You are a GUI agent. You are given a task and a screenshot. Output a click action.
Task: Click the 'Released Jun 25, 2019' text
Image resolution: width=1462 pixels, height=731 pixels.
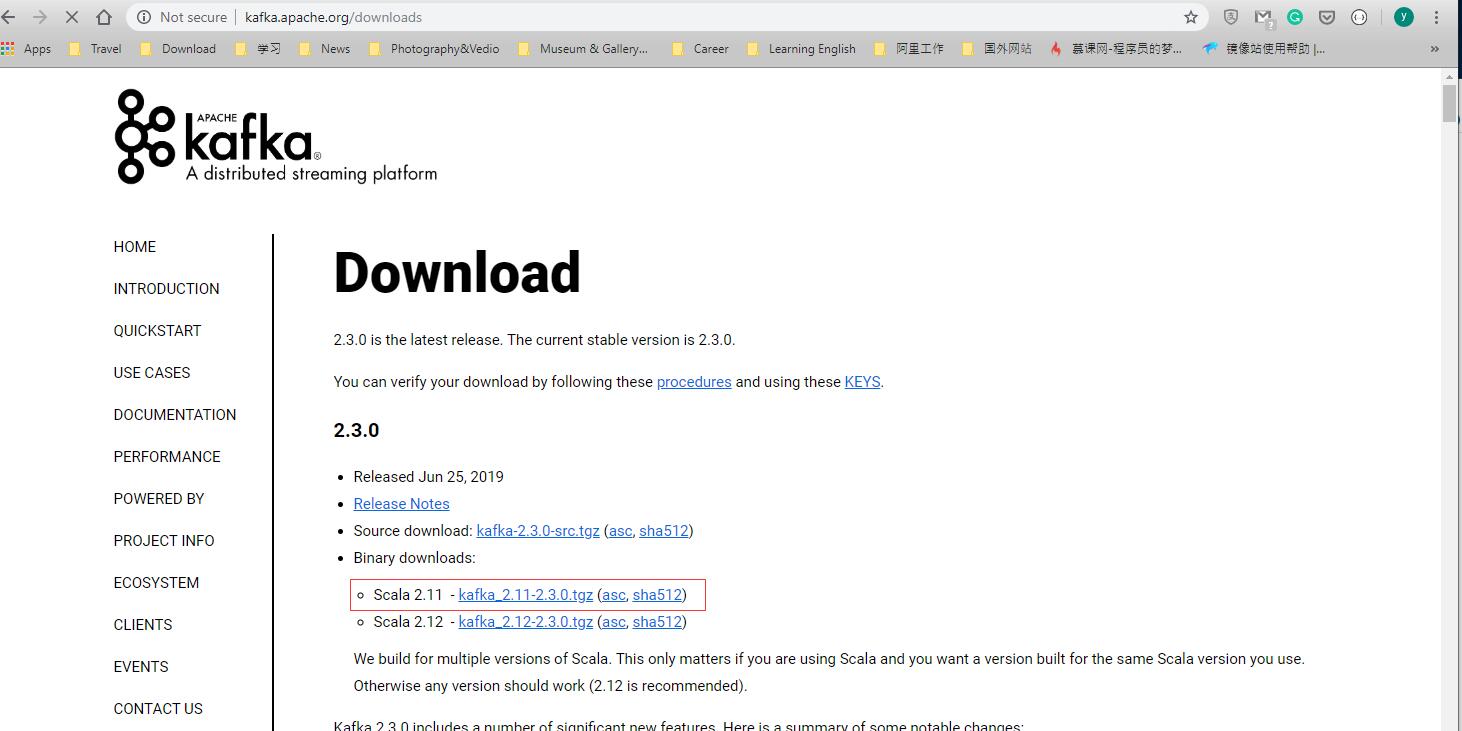tap(429, 477)
